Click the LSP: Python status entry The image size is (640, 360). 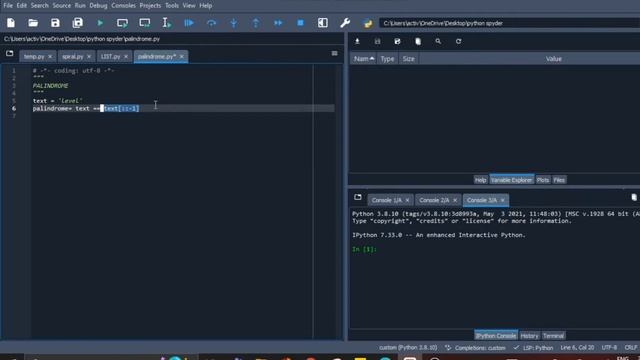533,348
